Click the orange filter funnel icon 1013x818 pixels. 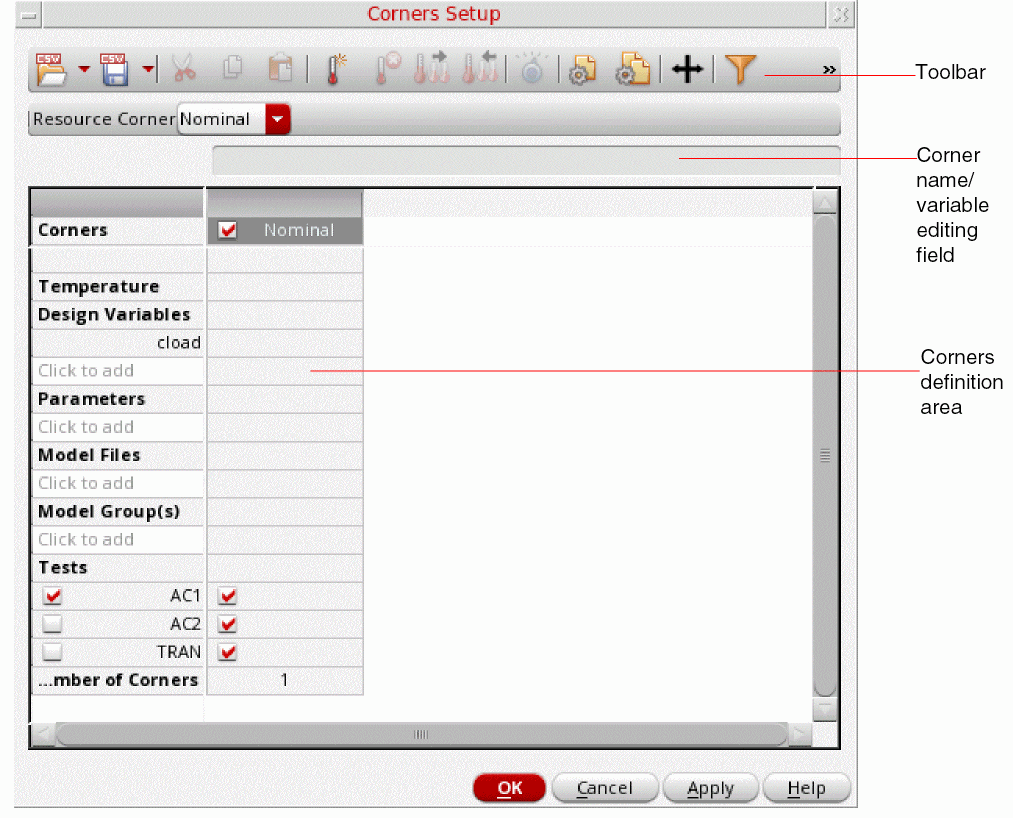pos(740,69)
